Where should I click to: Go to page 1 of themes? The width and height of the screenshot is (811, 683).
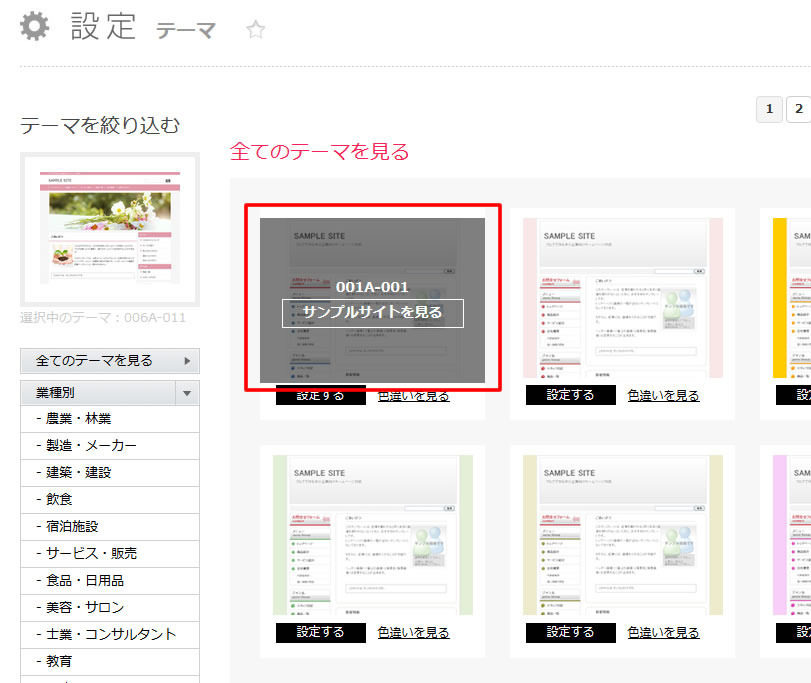point(769,109)
